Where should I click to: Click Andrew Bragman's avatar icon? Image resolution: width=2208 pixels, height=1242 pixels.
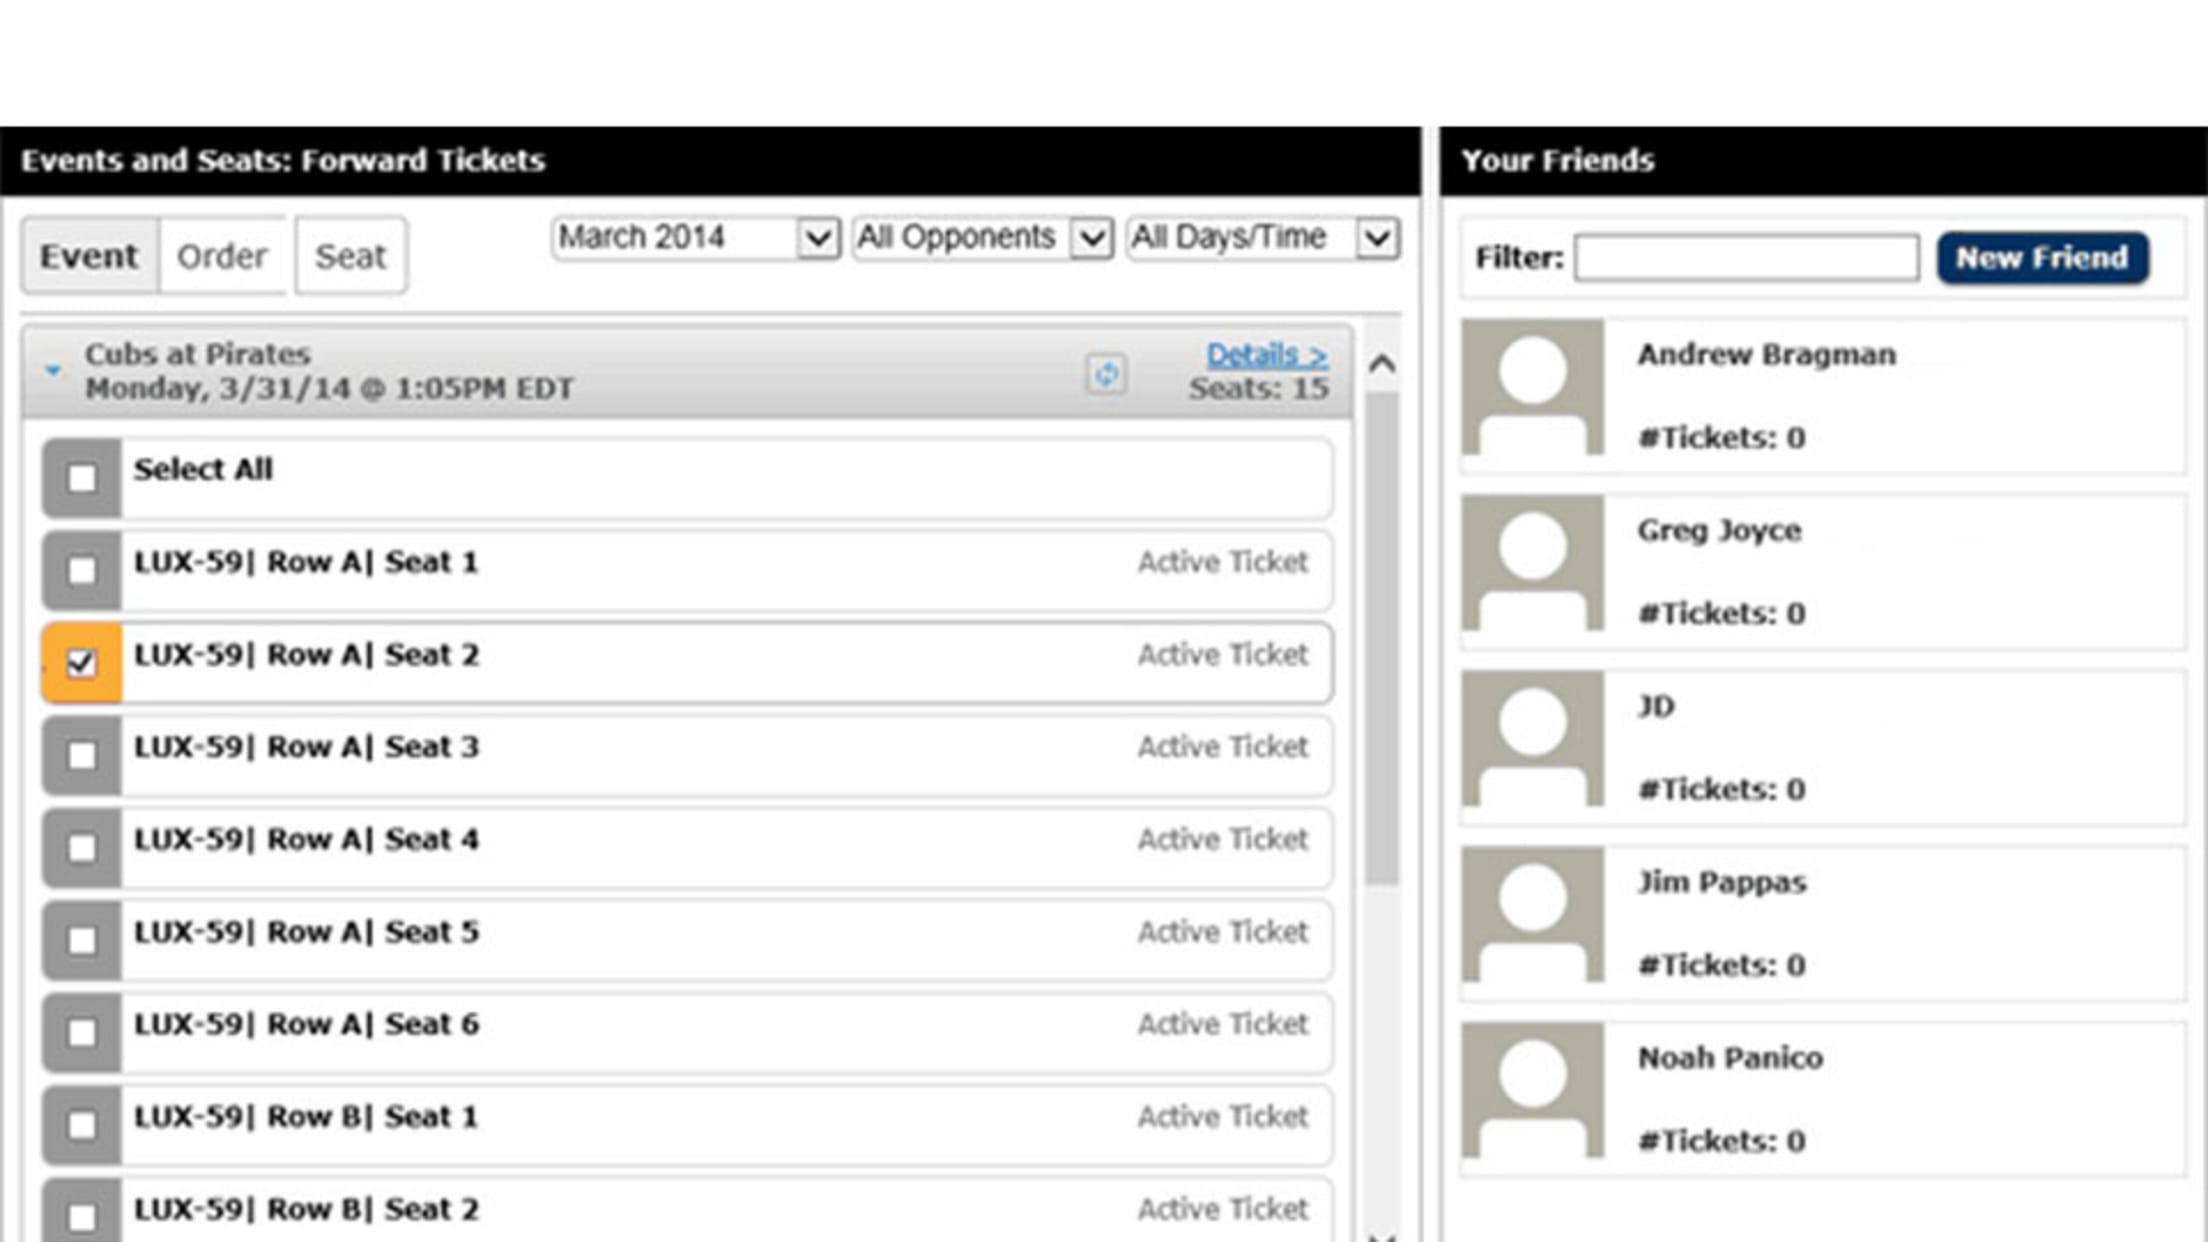(x=1532, y=387)
